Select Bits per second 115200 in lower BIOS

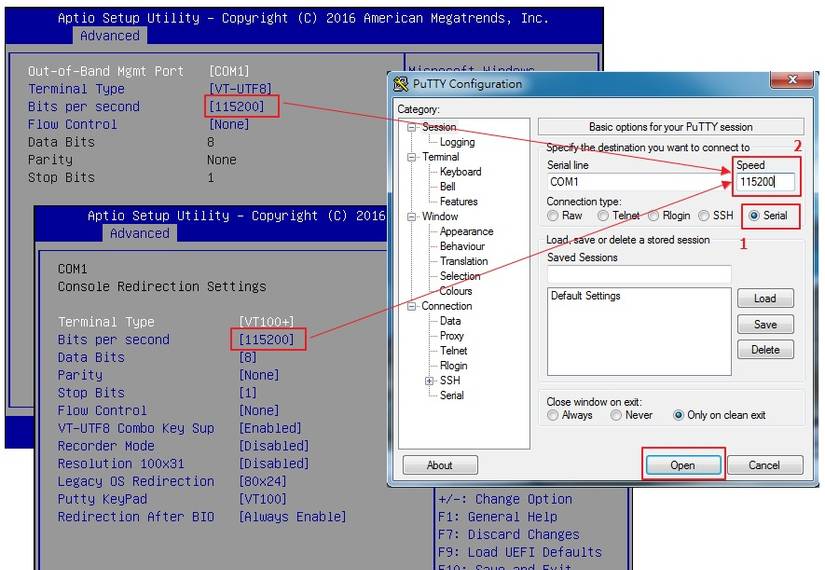click(x=266, y=340)
